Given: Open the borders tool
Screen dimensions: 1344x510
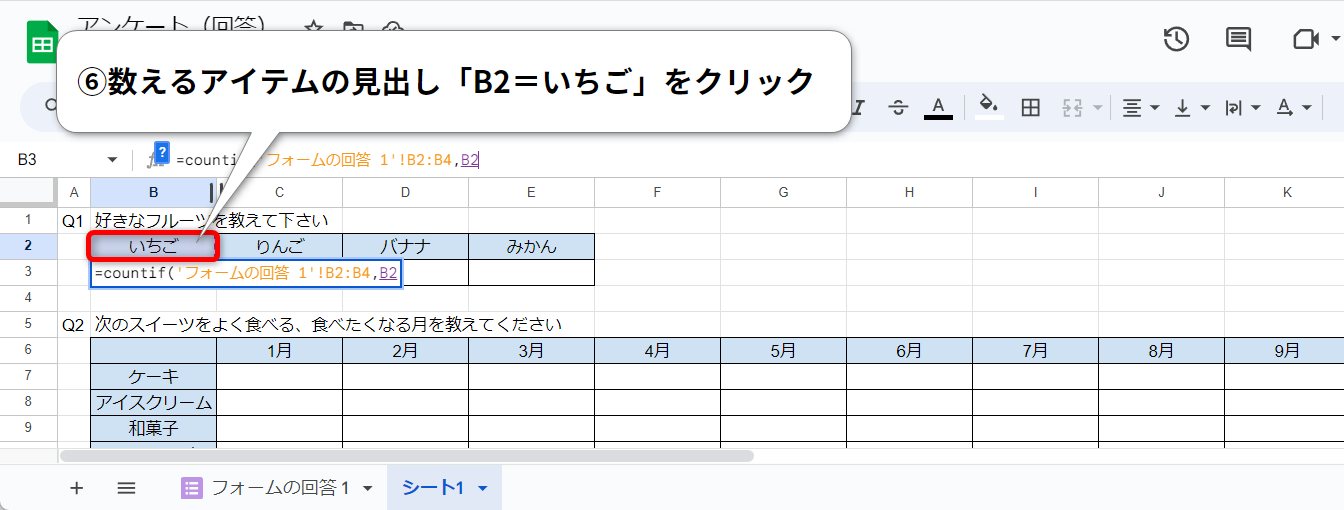Looking at the screenshot, I should [x=1030, y=107].
